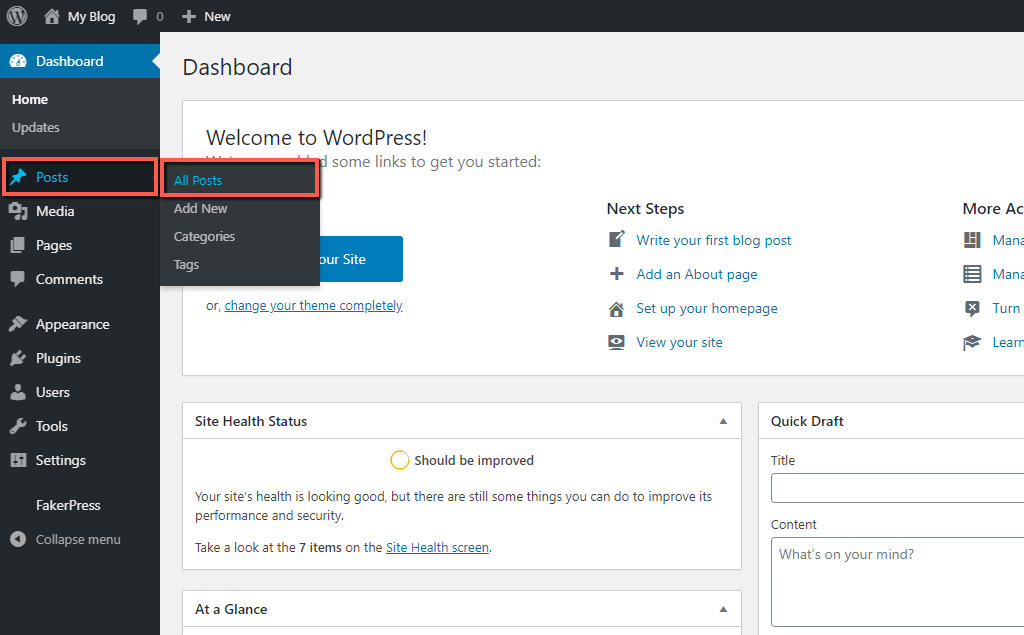
Task: Collapse the Site Health Status panel
Action: coord(723,421)
